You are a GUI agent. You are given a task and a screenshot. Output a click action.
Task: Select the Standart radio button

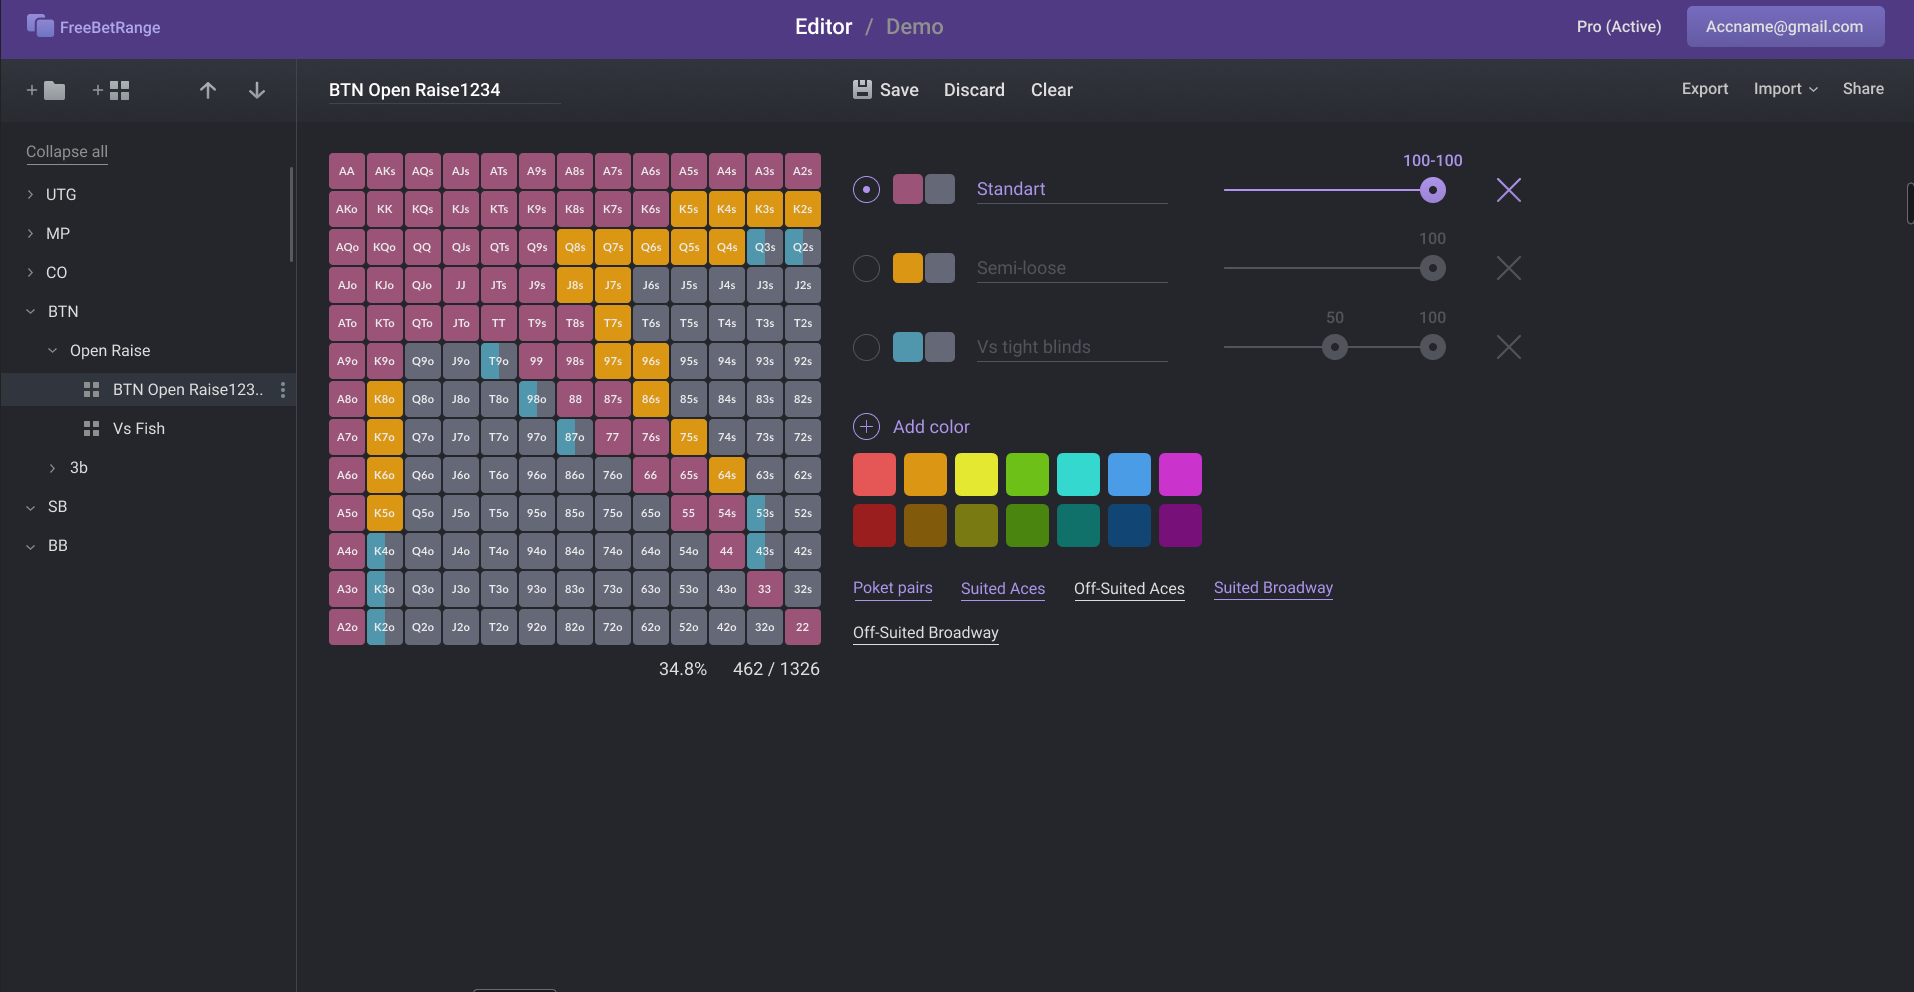click(x=866, y=189)
